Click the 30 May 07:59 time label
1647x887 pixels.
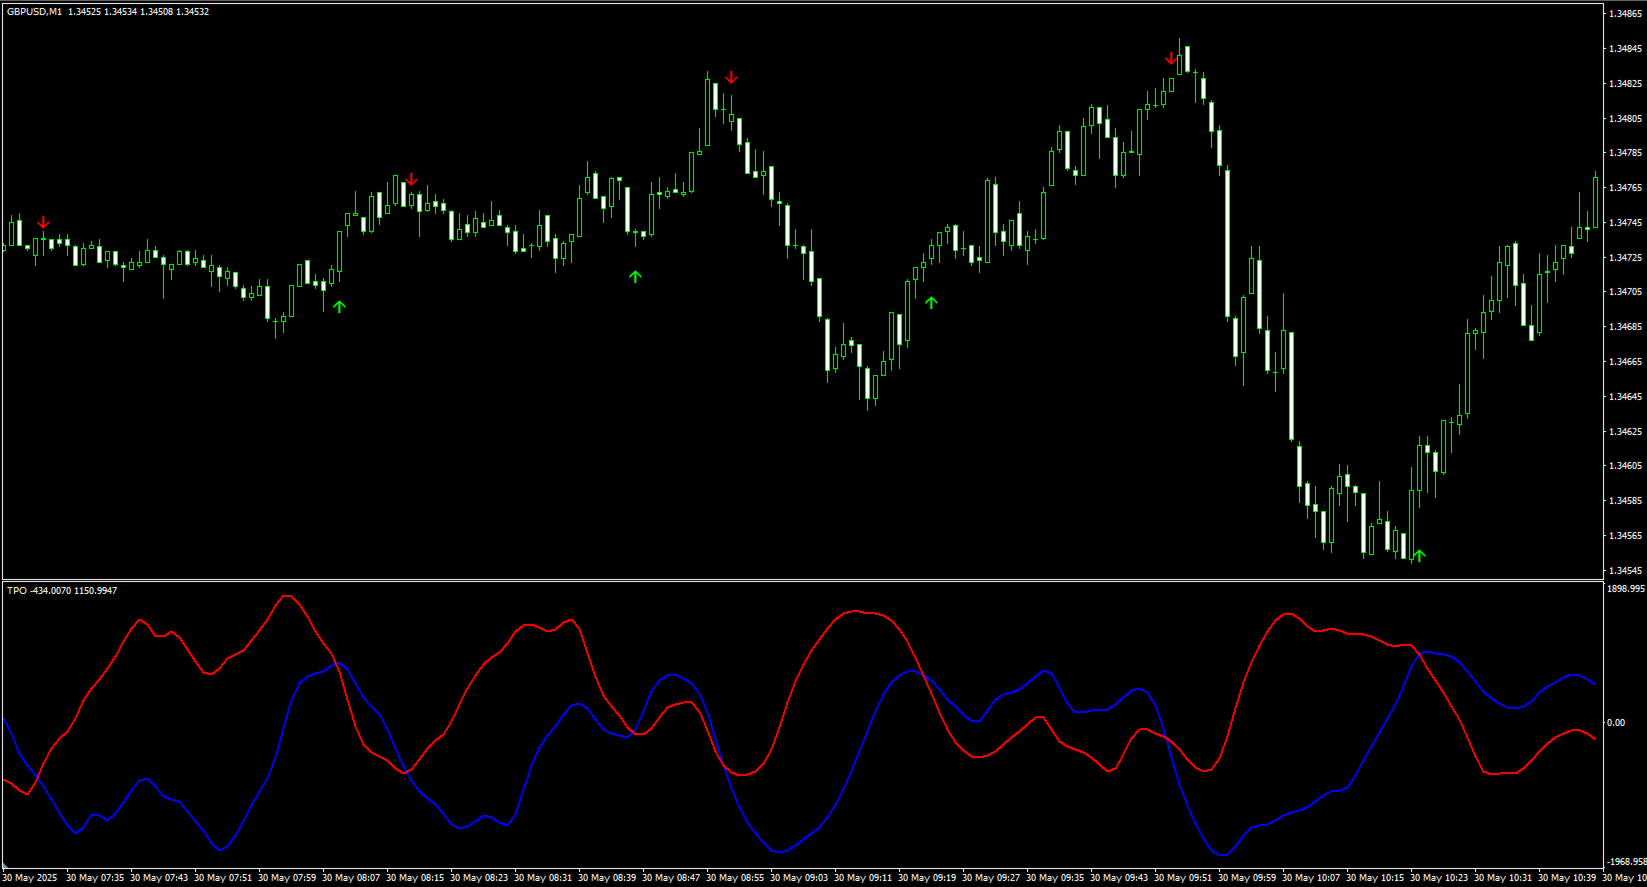tap(287, 878)
